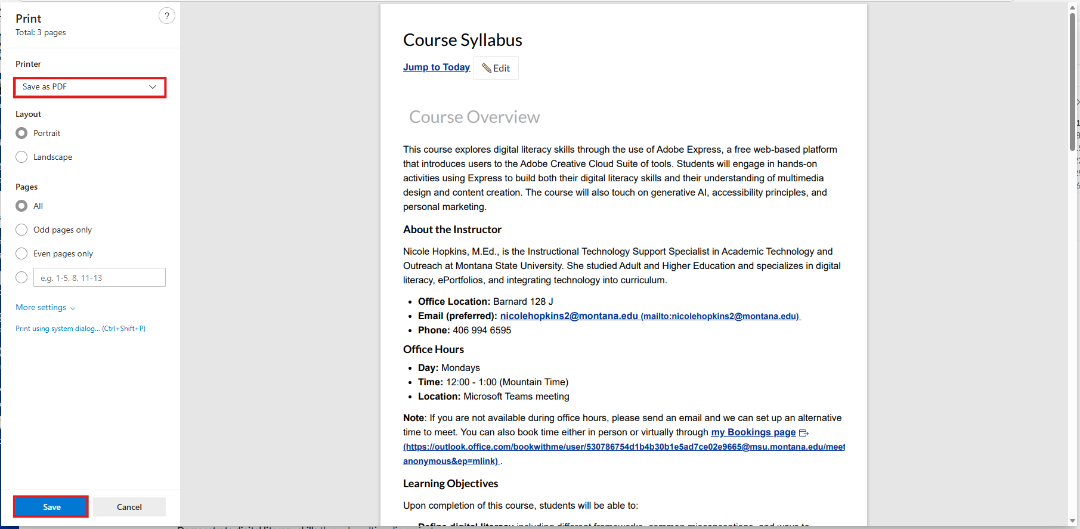The image size is (1080, 529).
Task: Click the Save button
Action: click(x=52, y=507)
